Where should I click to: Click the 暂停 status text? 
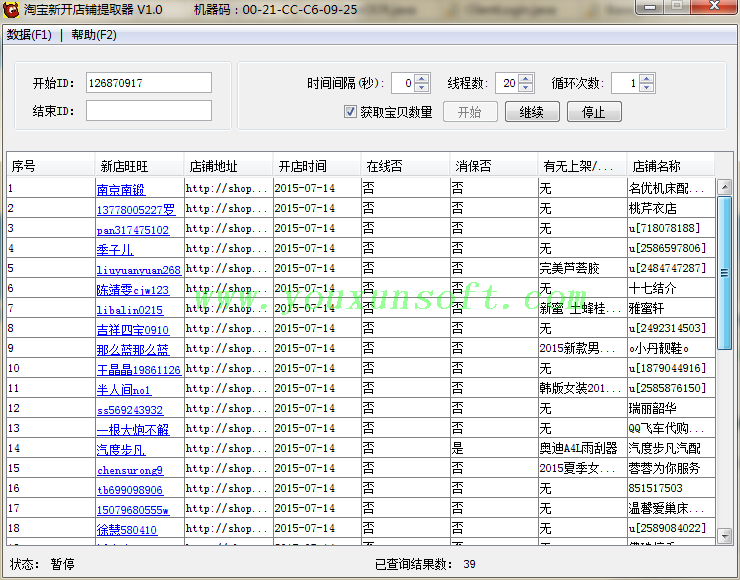click(x=62, y=564)
